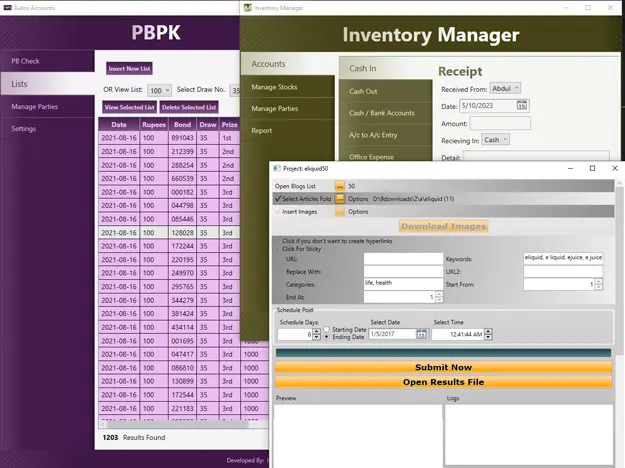Switch to Manage Stocks menu

[x=274, y=86]
